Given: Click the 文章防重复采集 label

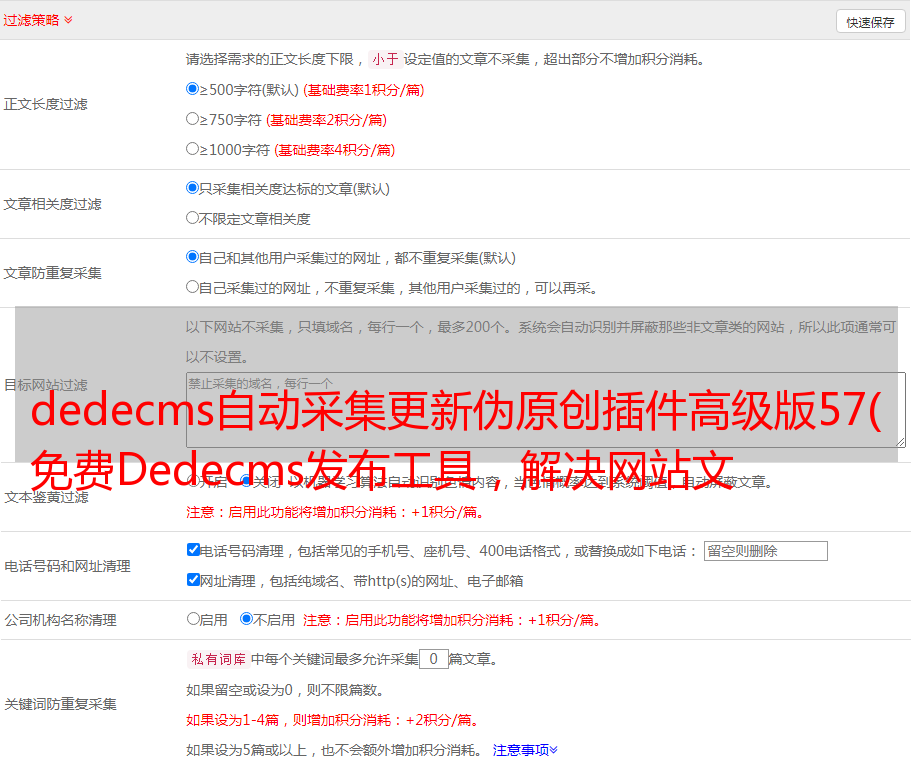Looking at the screenshot, I should point(53,273).
